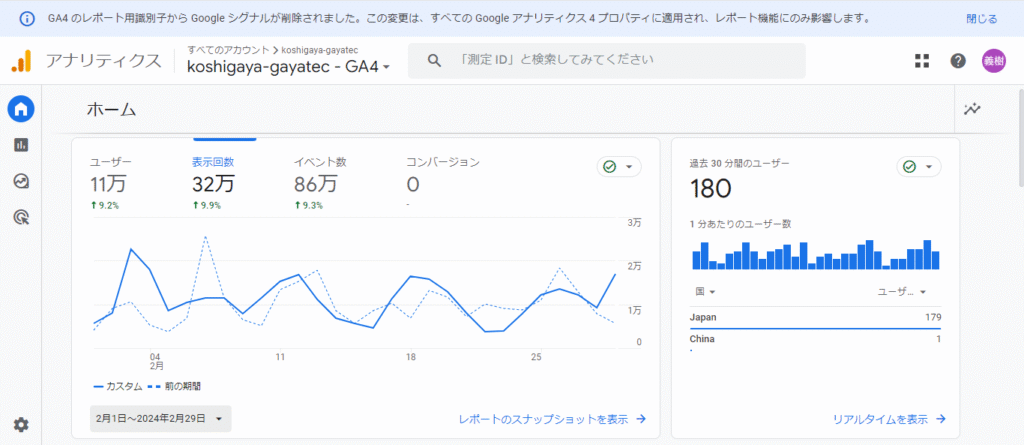The width and height of the screenshot is (1024, 445).
Task: Open the Reports bar-chart icon
Action: coord(21,145)
